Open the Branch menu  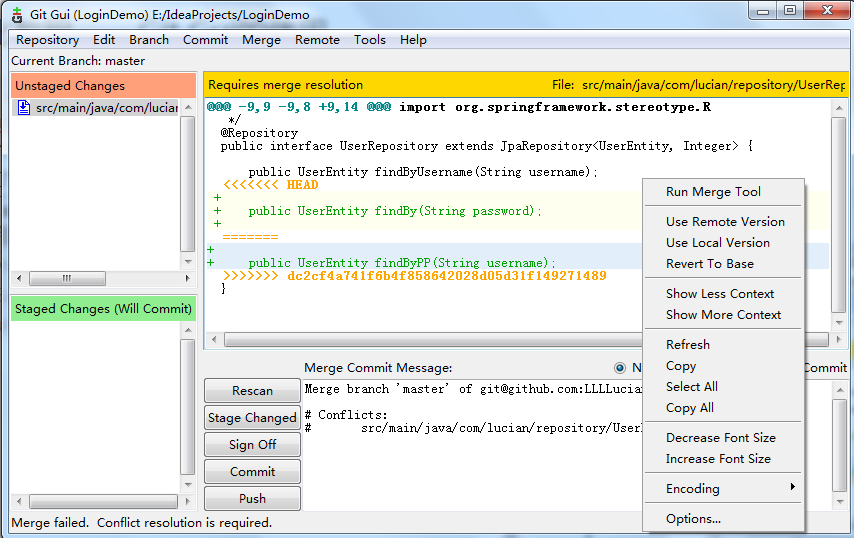pos(149,40)
